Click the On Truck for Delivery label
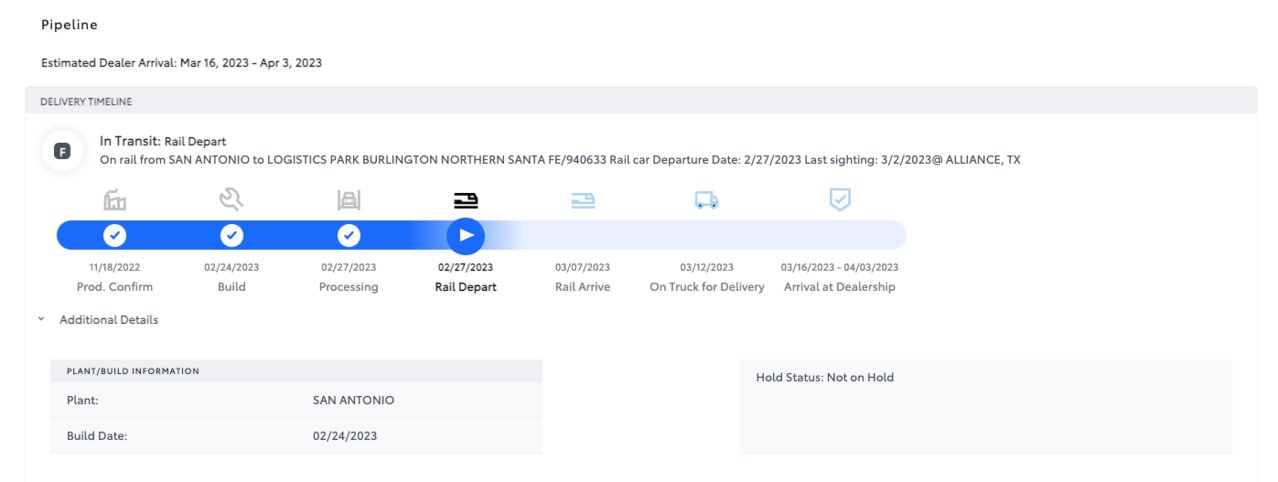This screenshot has width=1278, height=482. (707, 287)
